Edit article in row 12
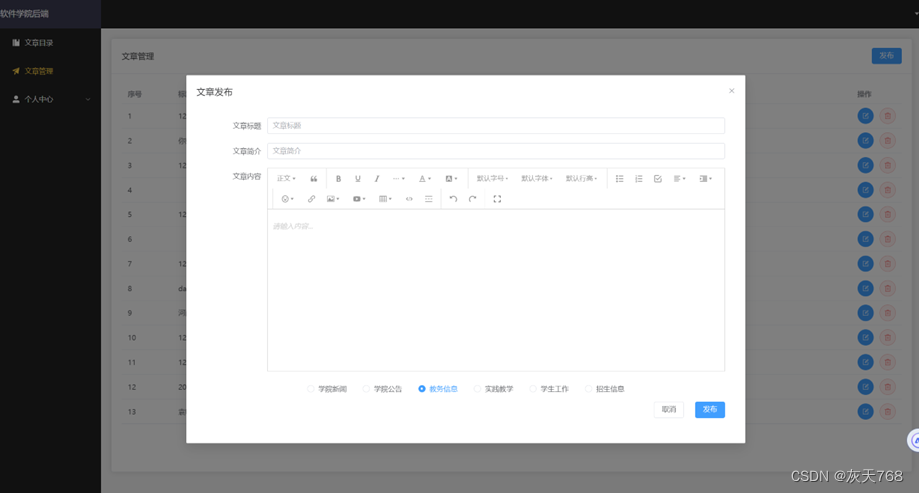 865,387
